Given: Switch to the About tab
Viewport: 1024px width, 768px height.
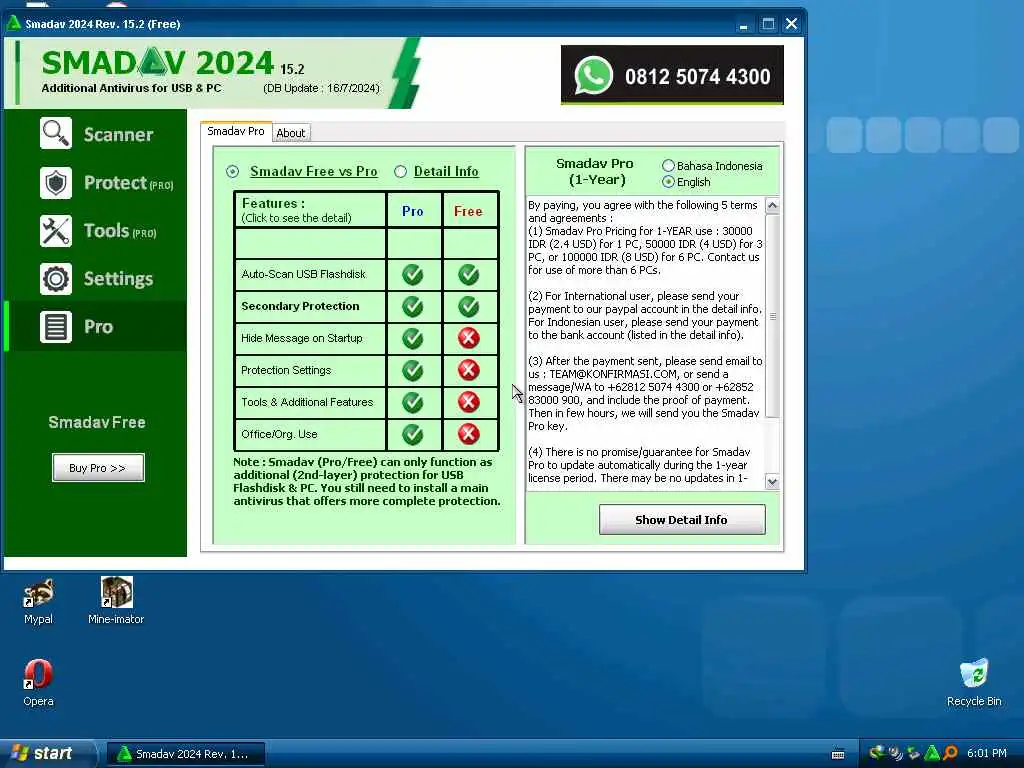Looking at the screenshot, I should (291, 133).
